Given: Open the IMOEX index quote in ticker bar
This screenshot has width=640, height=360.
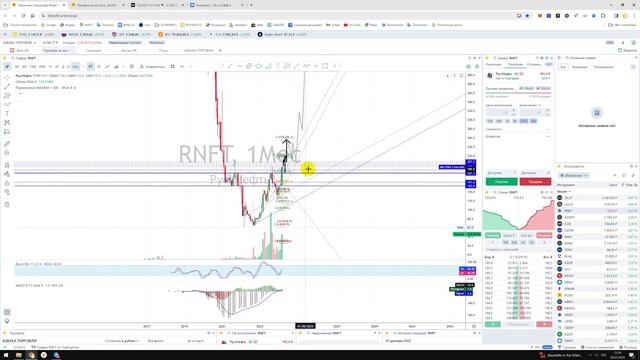Looking at the screenshot, I should click(x=83, y=35).
